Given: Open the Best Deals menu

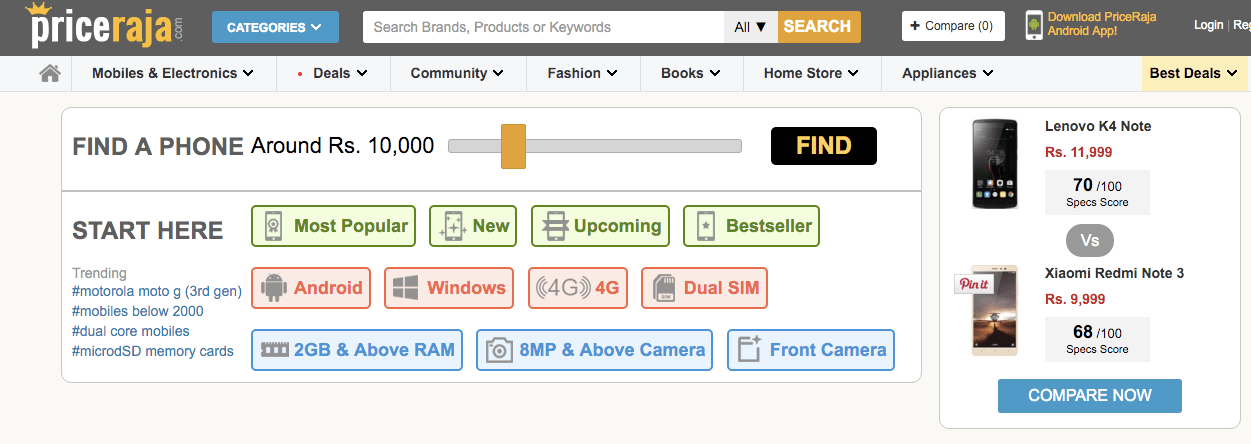Looking at the screenshot, I should click(1194, 73).
